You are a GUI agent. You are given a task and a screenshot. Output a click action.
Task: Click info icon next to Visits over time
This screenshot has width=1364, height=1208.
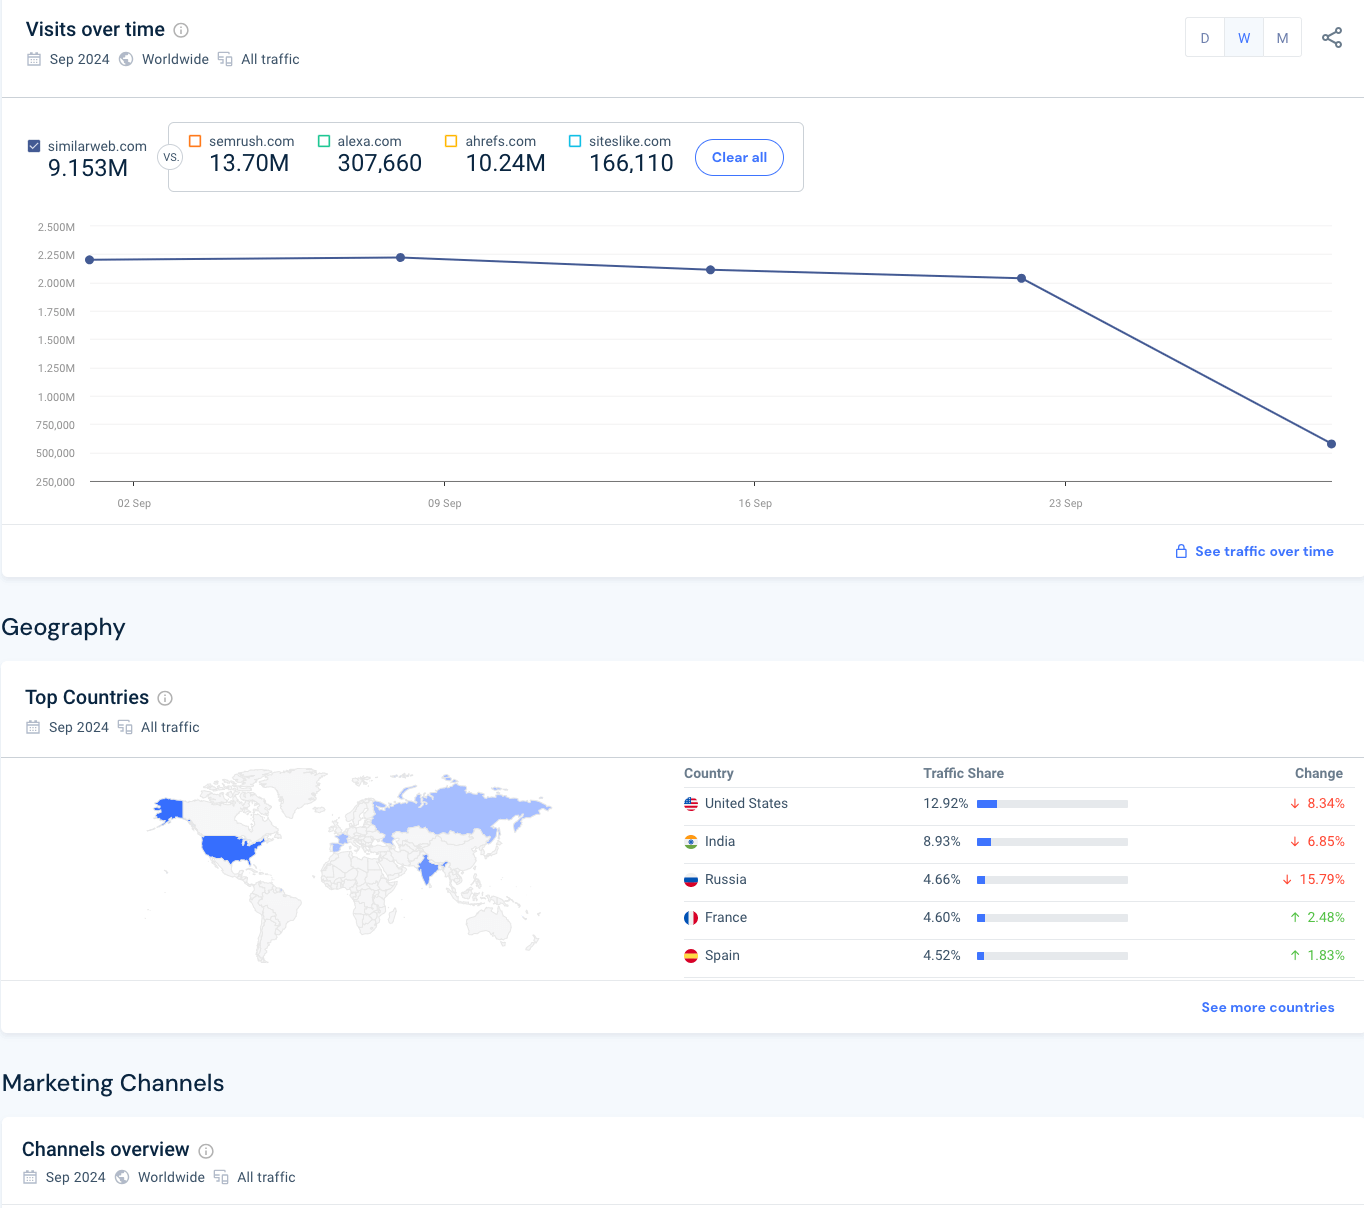click(181, 30)
